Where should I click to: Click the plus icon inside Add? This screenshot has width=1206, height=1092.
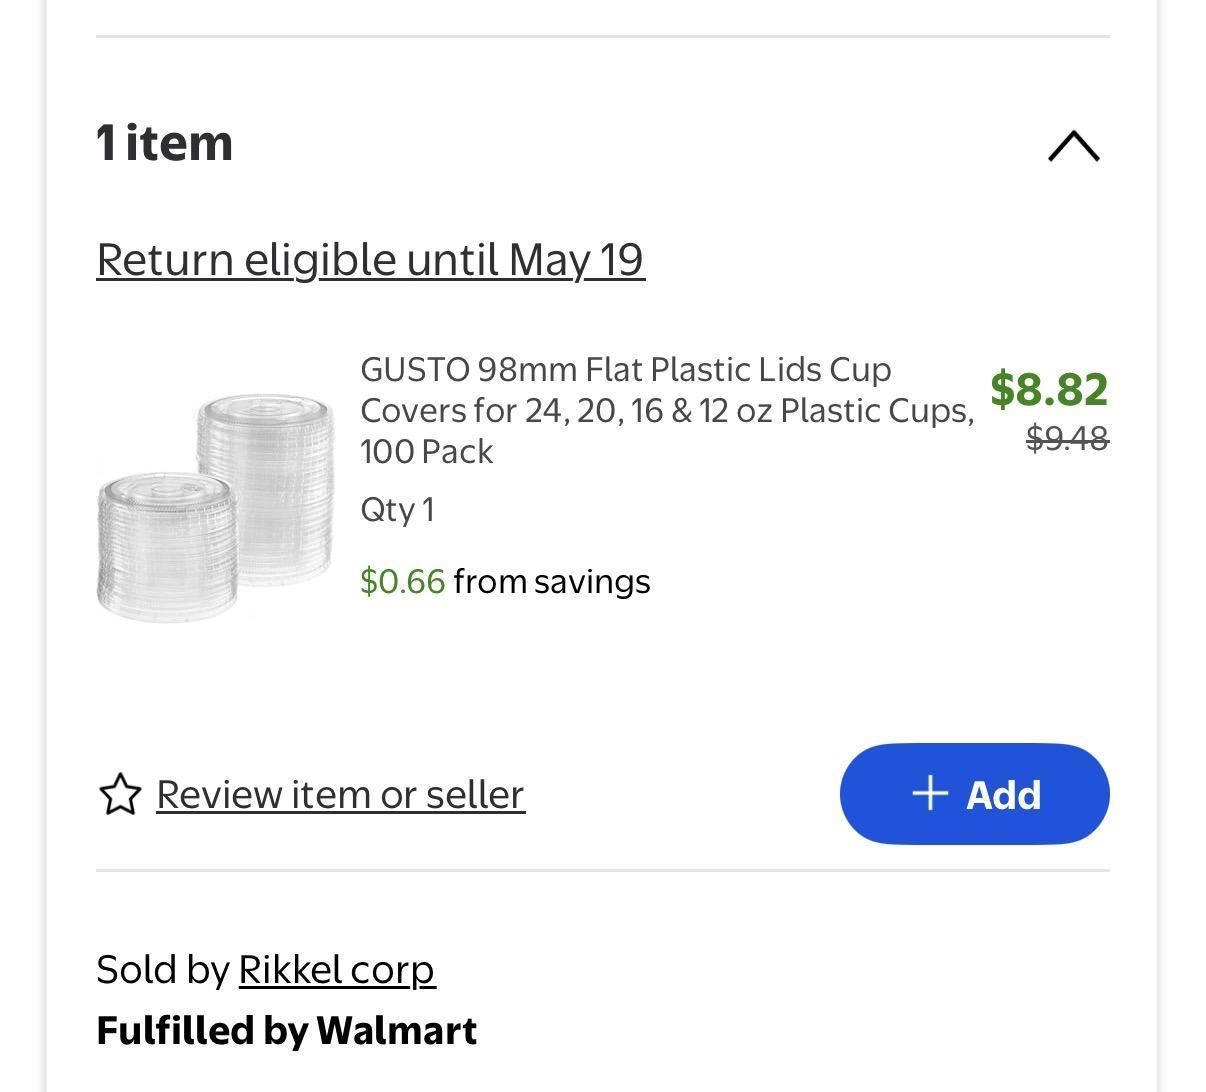(930, 793)
